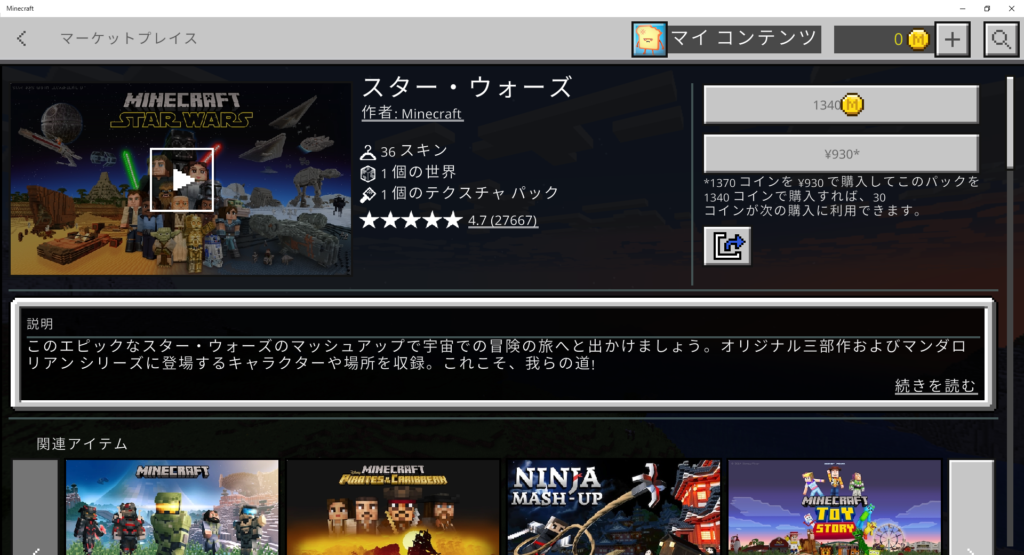Click the Minecoin icon in balance bar
Image resolution: width=1024 pixels, height=555 pixels.
click(x=918, y=39)
